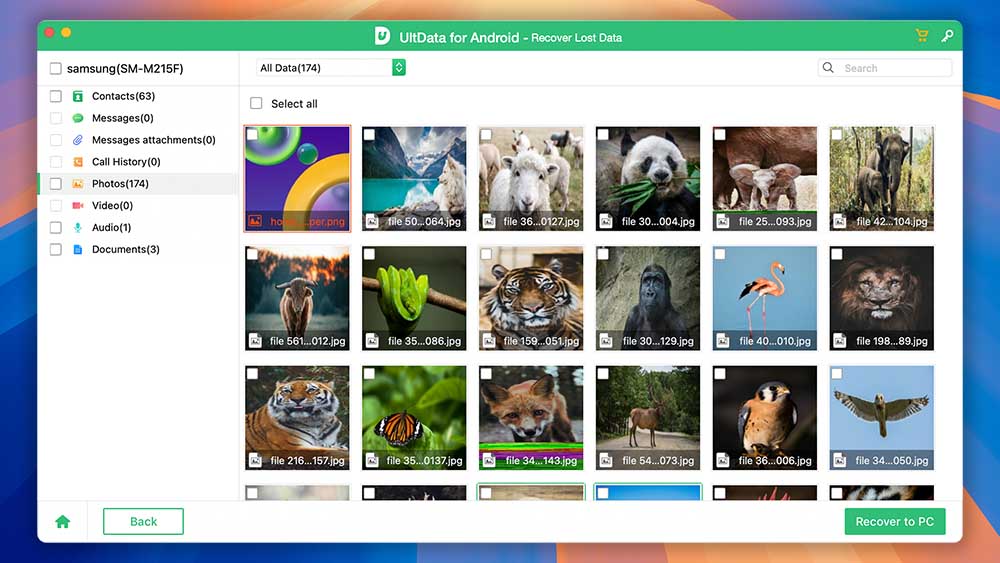Check the box on the flamingo photo

(719, 254)
